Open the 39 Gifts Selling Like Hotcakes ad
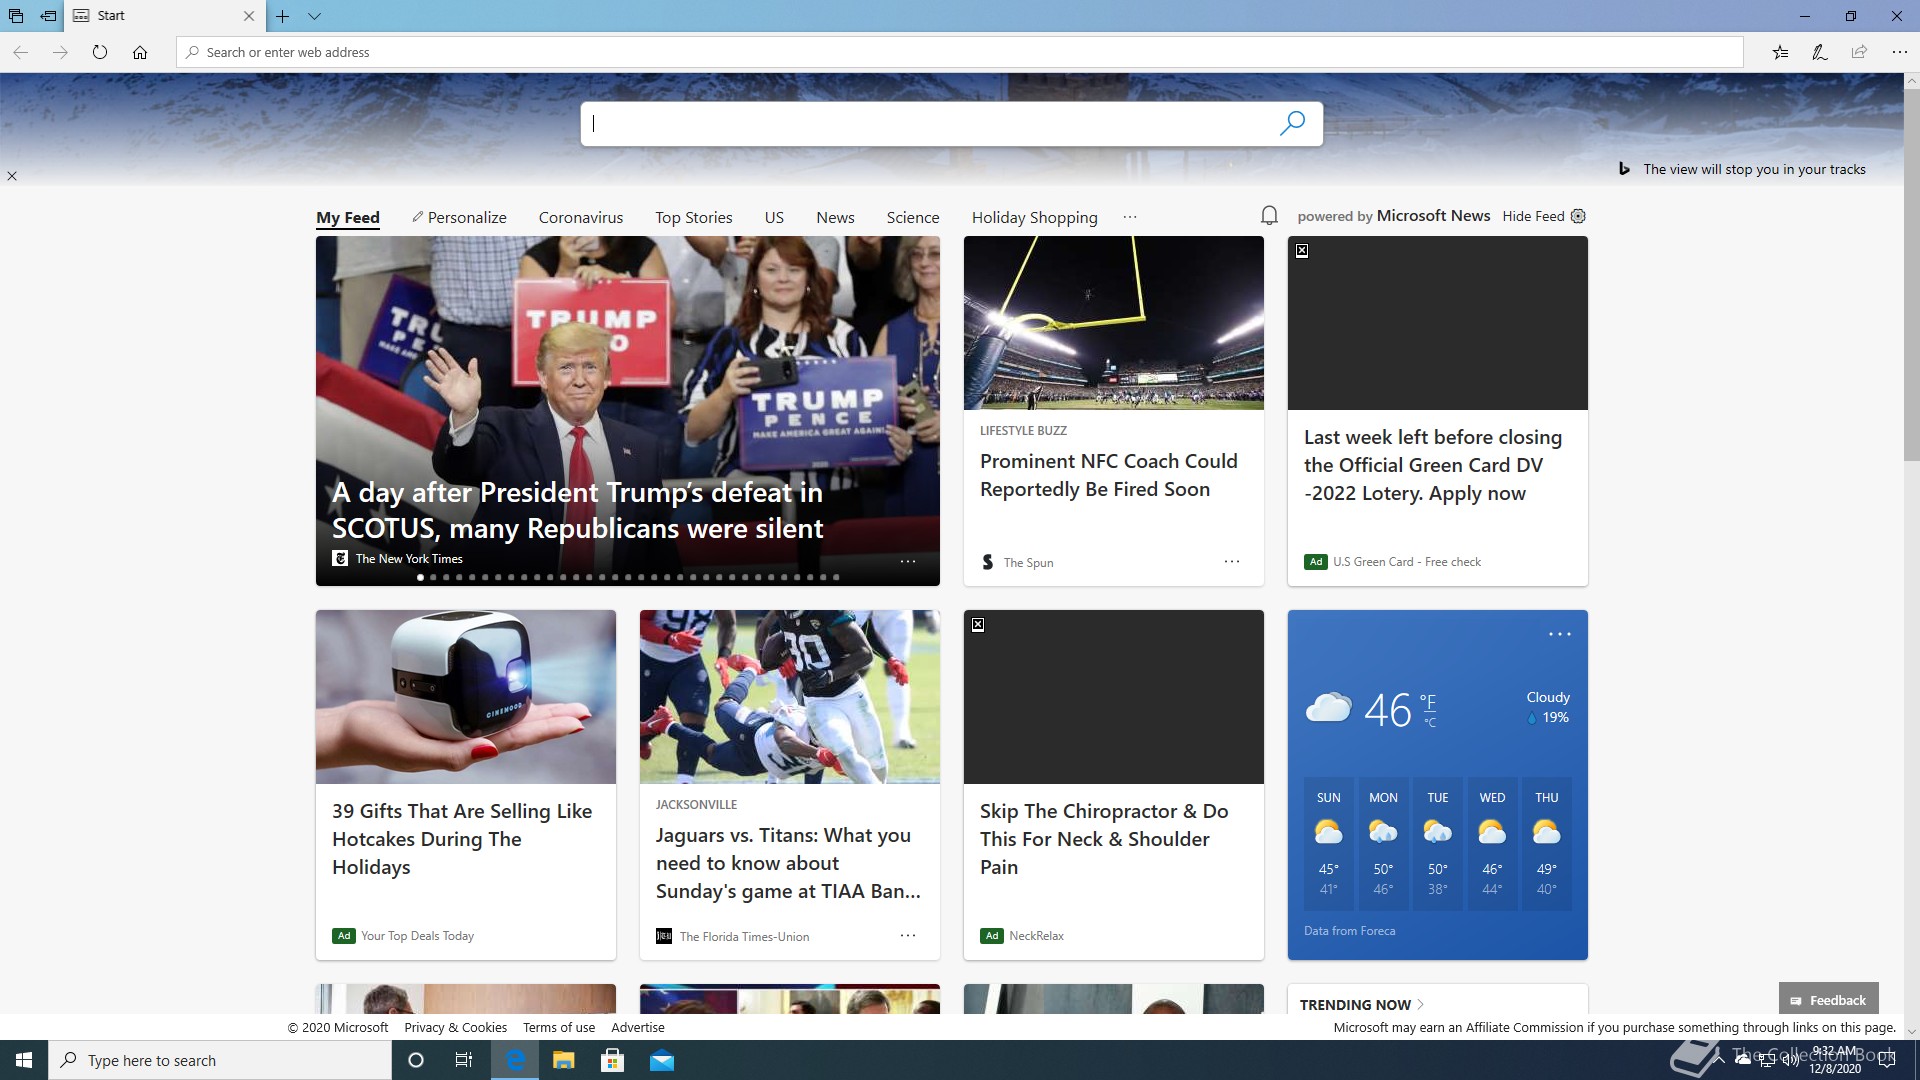The height and width of the screenshot is (1080, 1920). click(462, 838)
